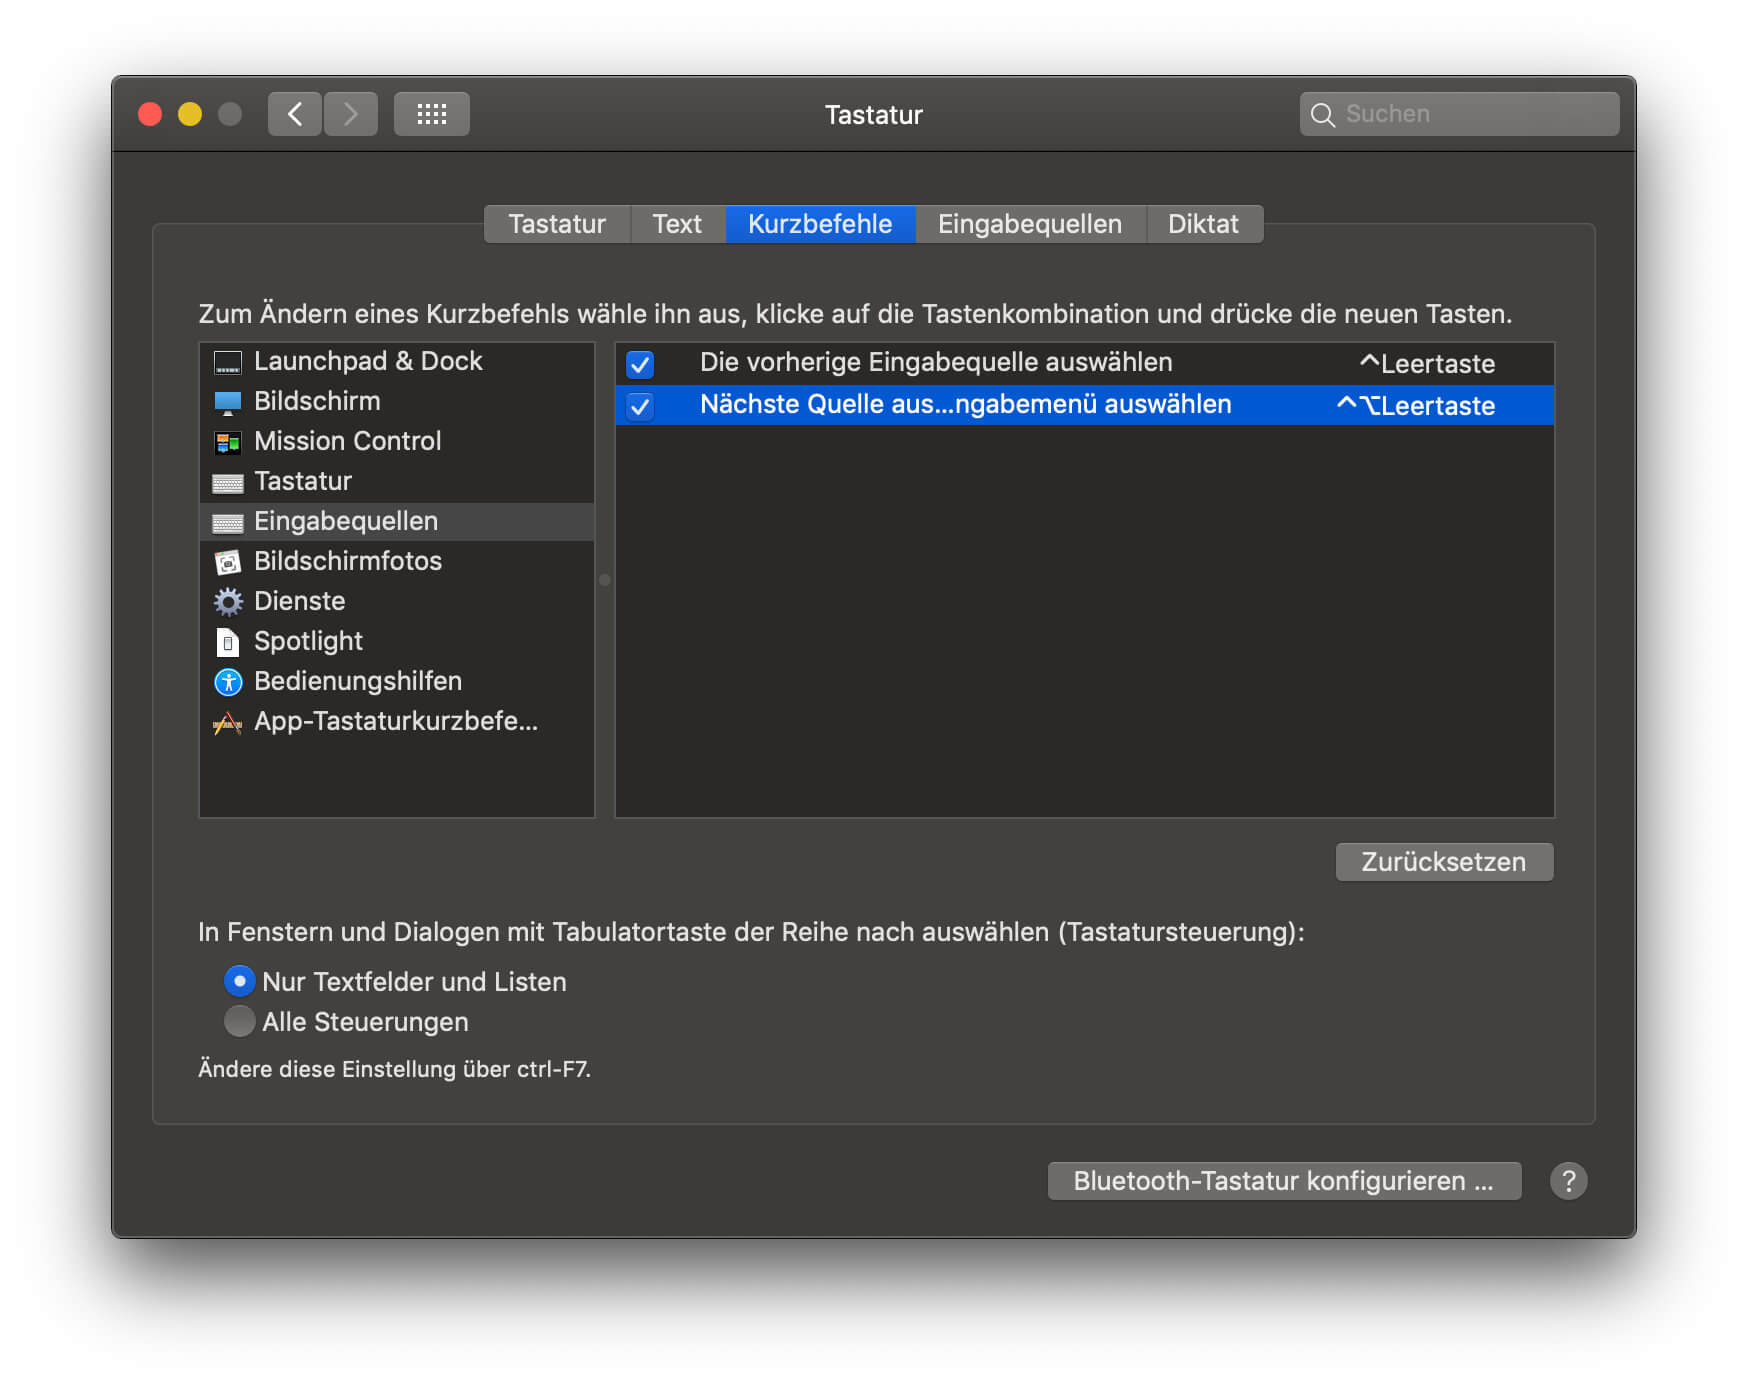Select the 'Dienste' category

coord(397,601)
